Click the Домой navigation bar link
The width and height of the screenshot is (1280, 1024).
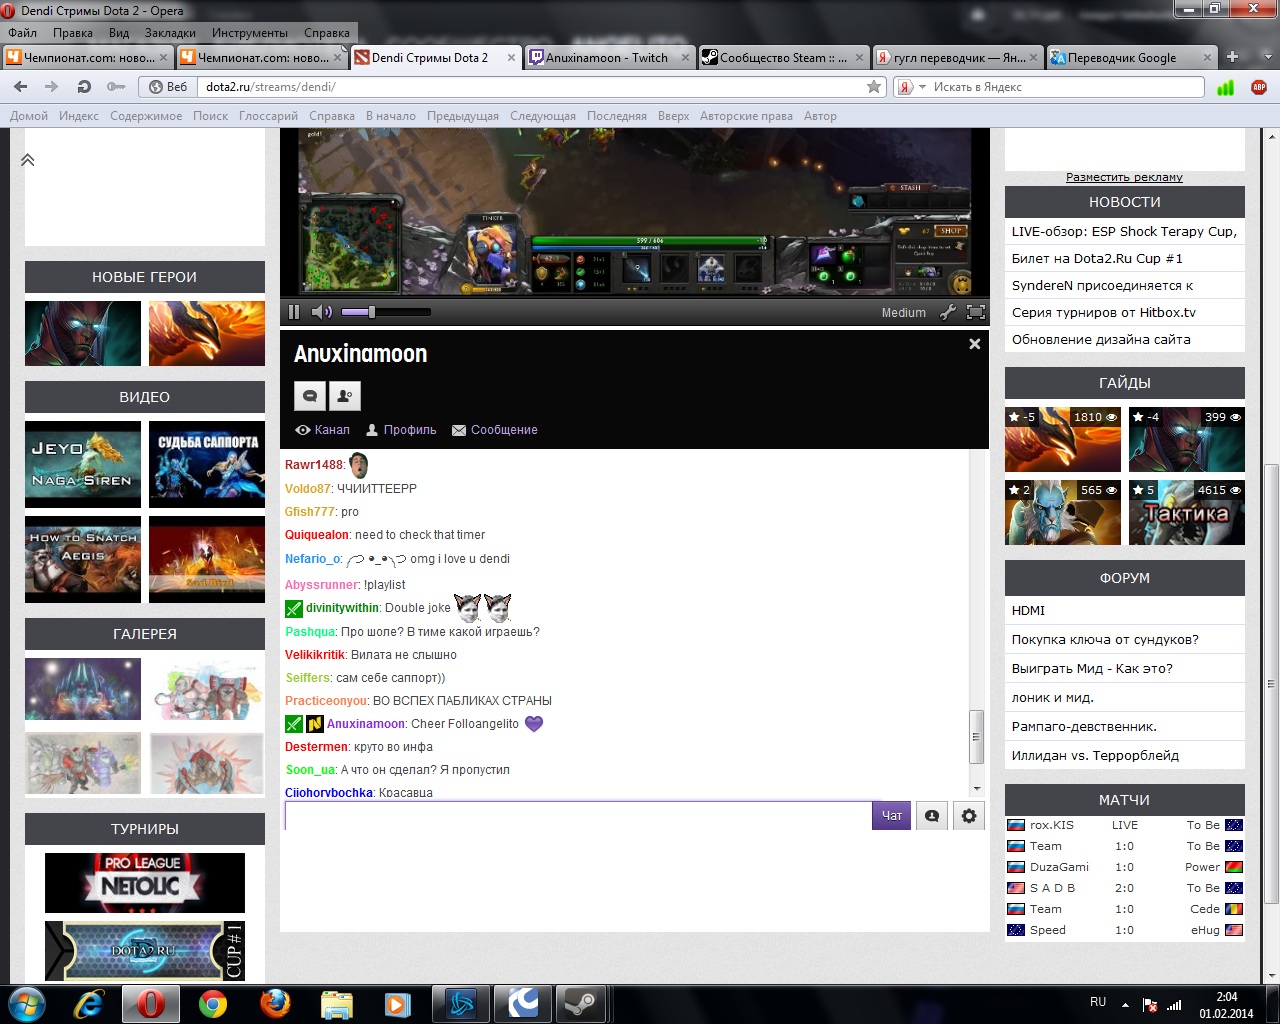coord(29,116)
